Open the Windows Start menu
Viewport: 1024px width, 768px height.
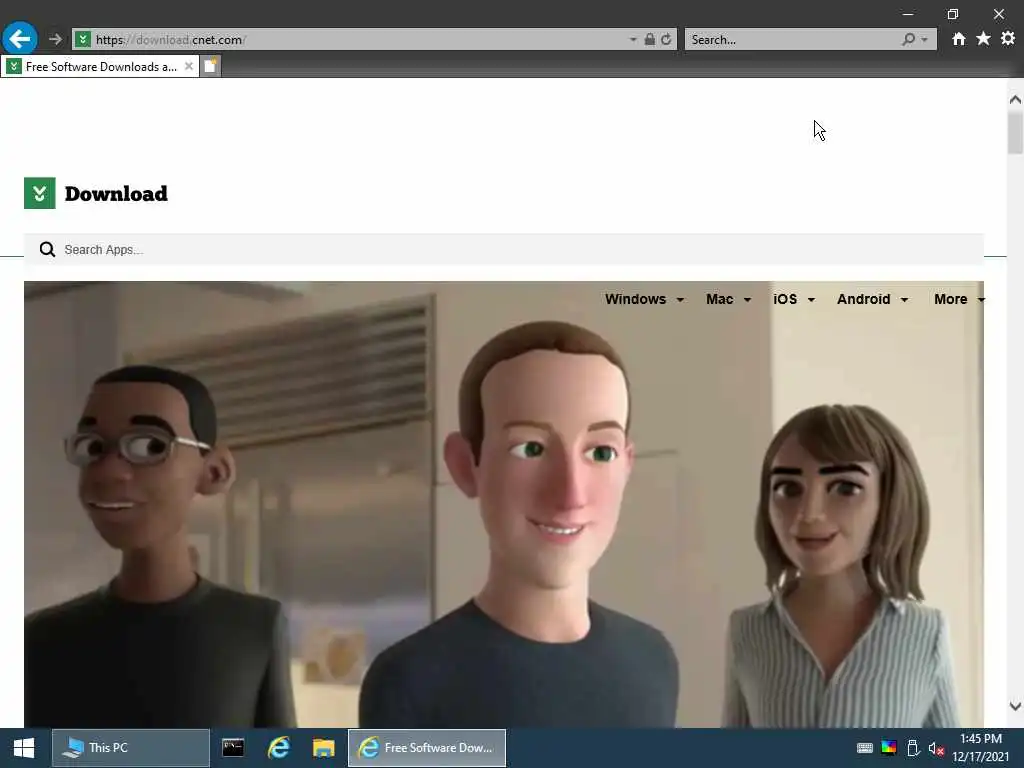click(x=24, y=748)
